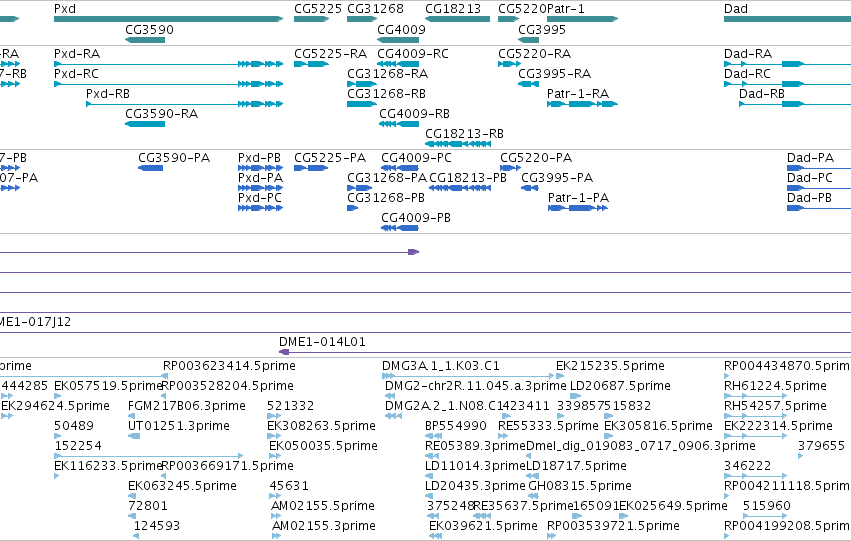Click the Dad-RC transcript label
This screenshot has width=851, height=541.
click(747, 74)
